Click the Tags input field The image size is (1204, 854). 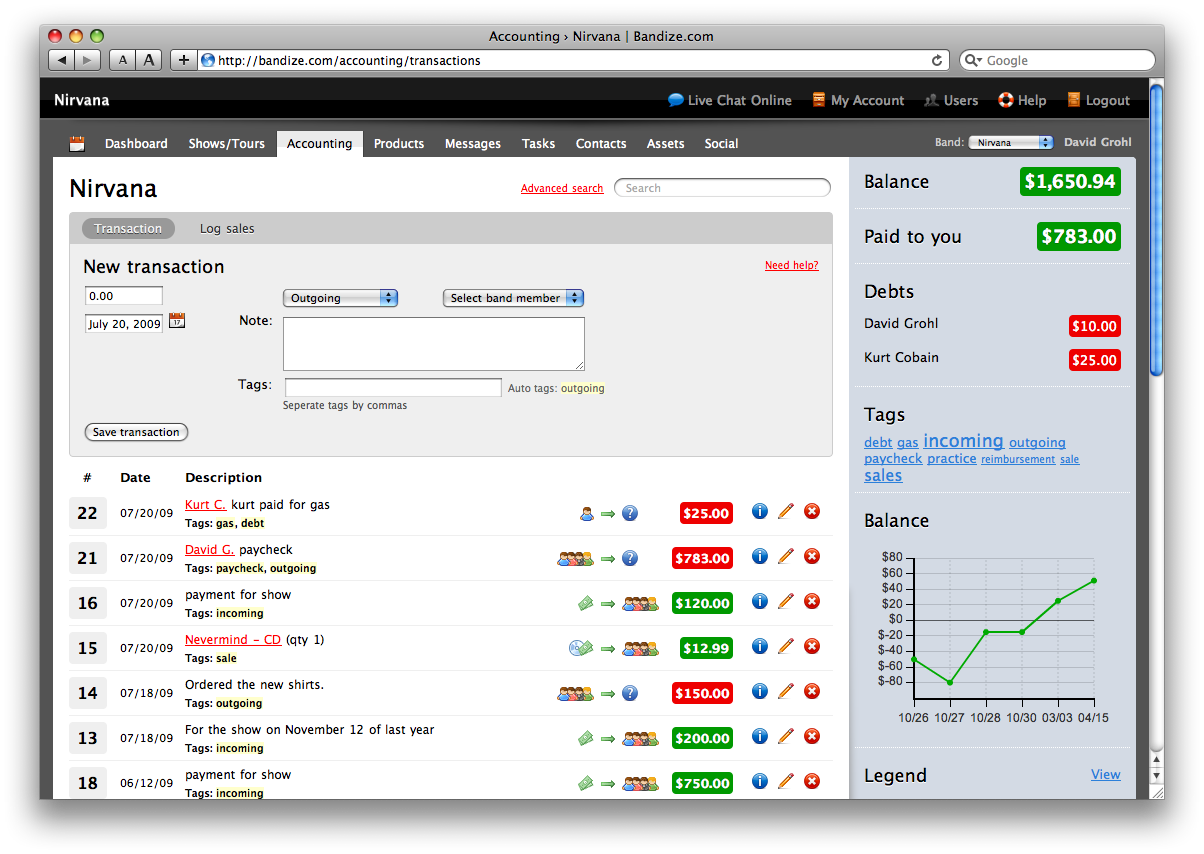393,388
